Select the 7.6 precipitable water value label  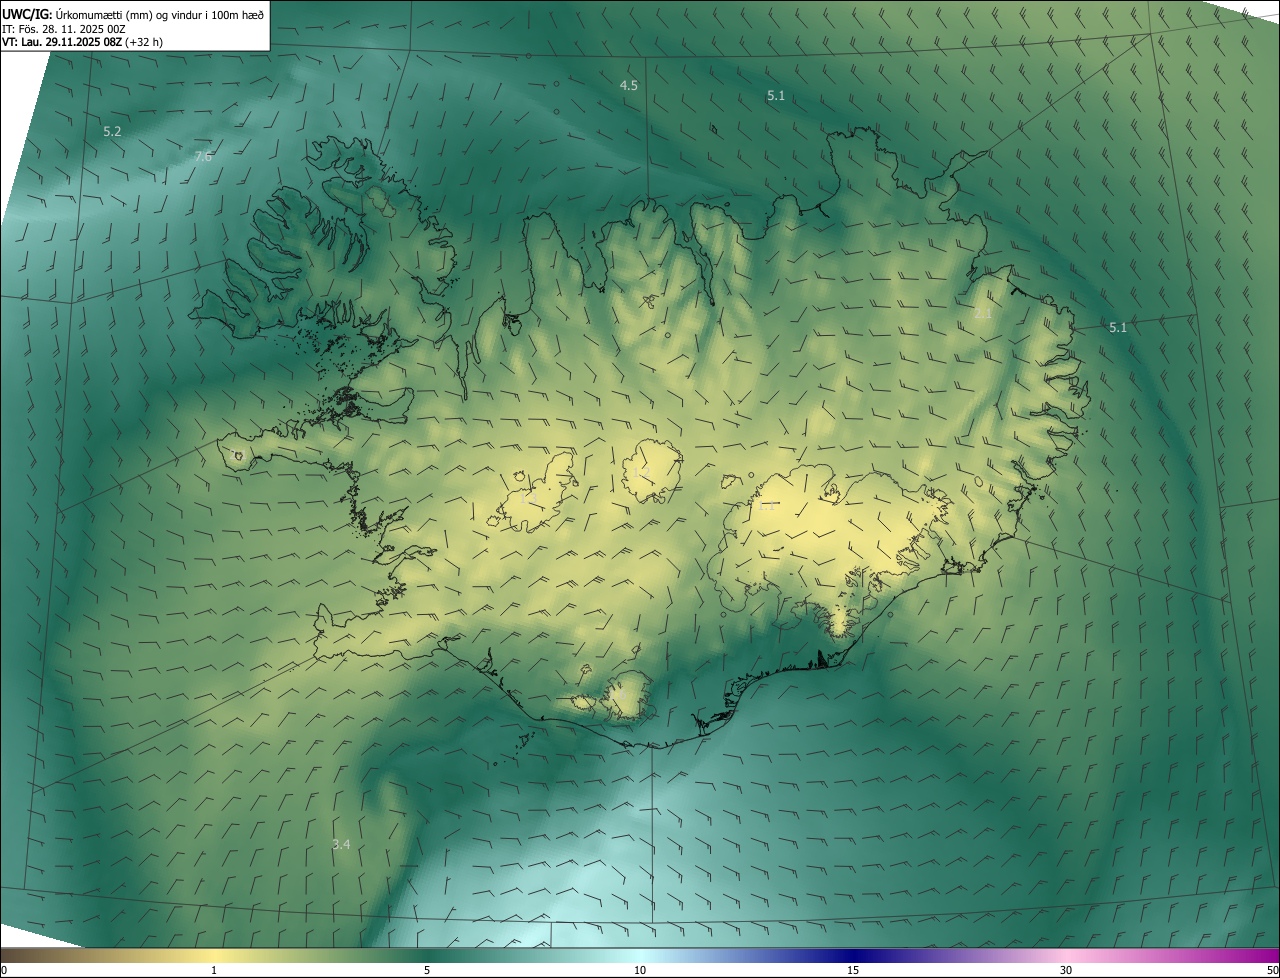203,156
